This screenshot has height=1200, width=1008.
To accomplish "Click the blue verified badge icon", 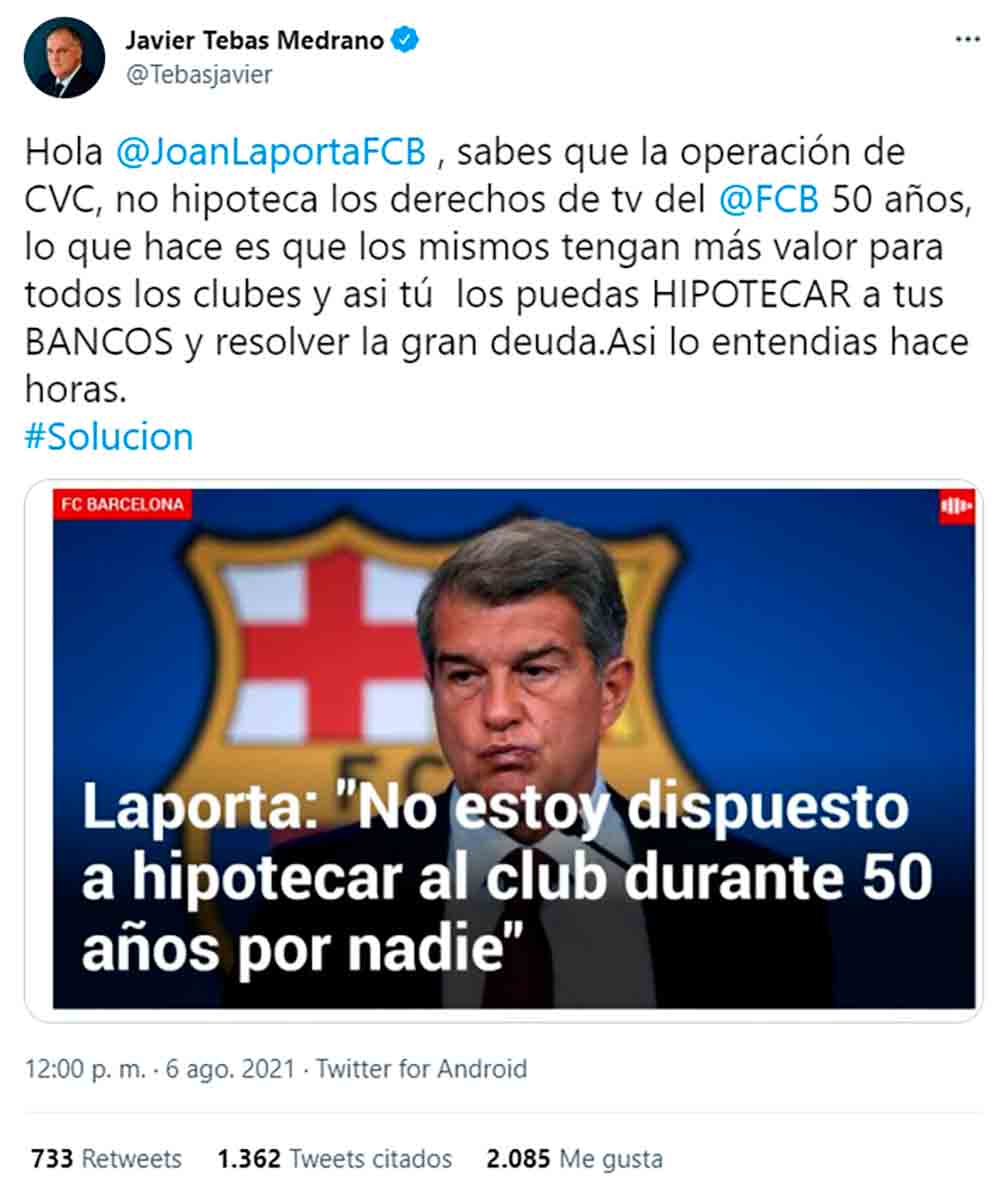I will [406, 40].
